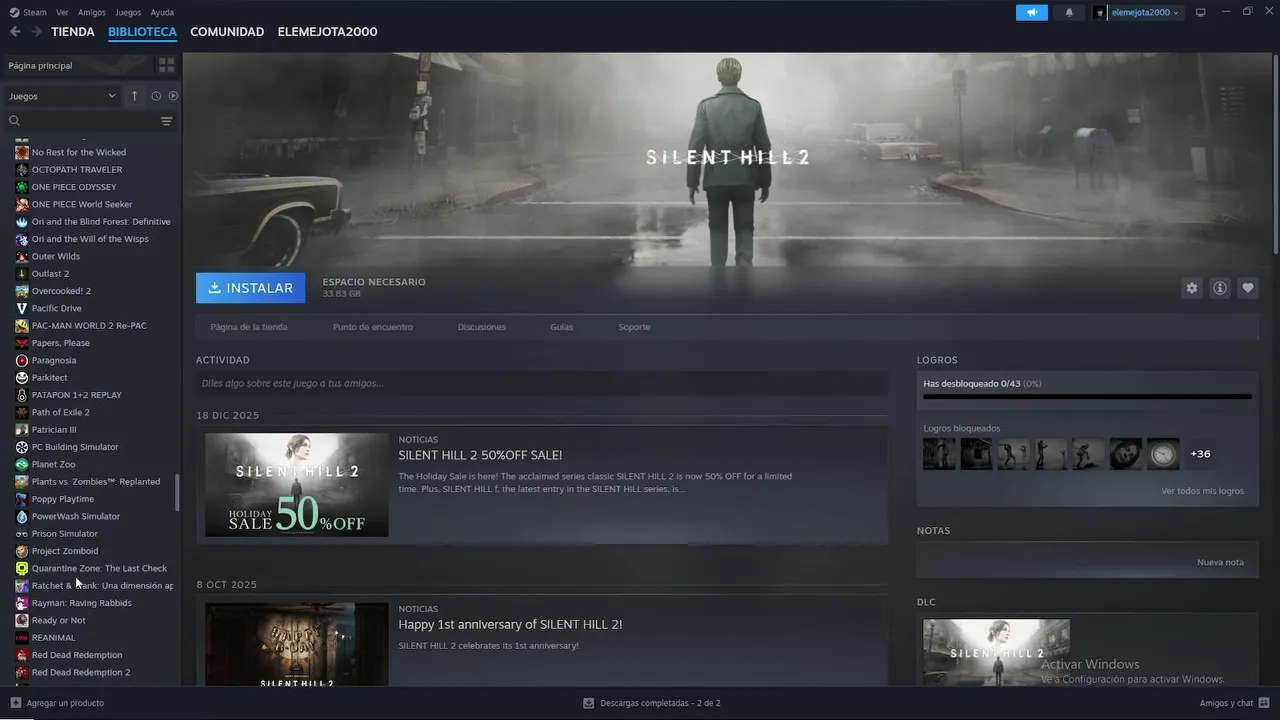Open the Ver menu

pyautogui.click(x=62, y=12)
